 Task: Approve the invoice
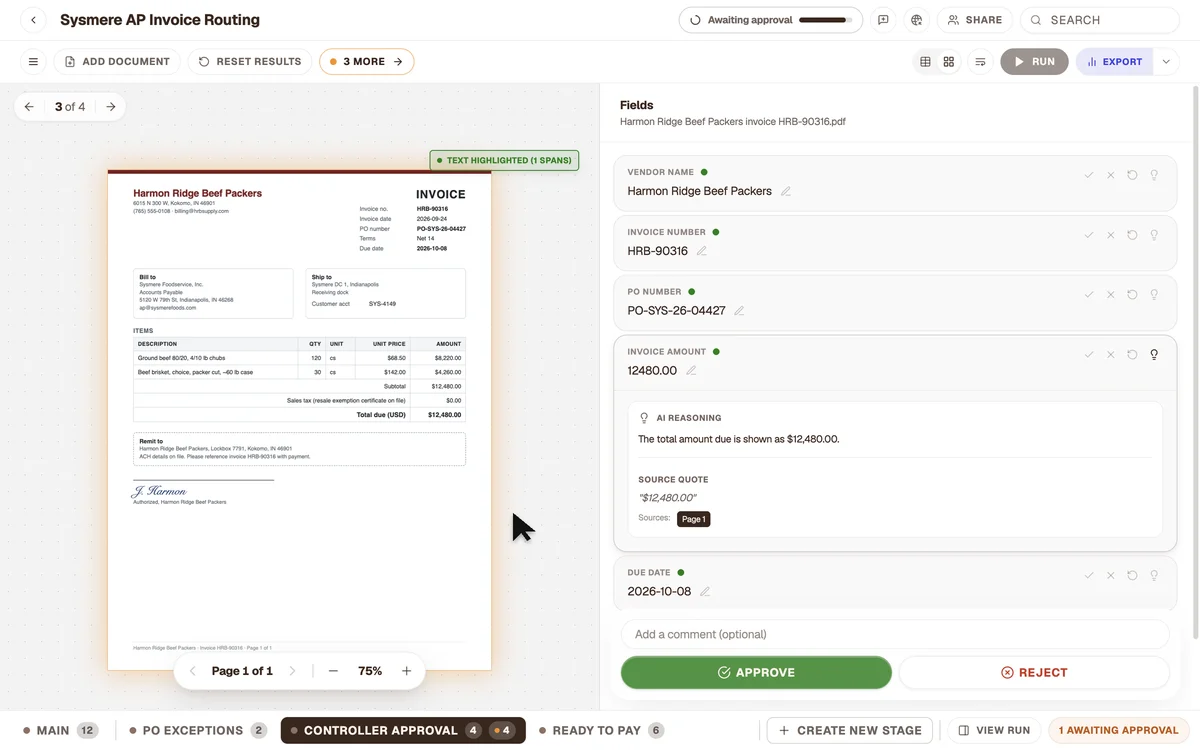point(756,673)
